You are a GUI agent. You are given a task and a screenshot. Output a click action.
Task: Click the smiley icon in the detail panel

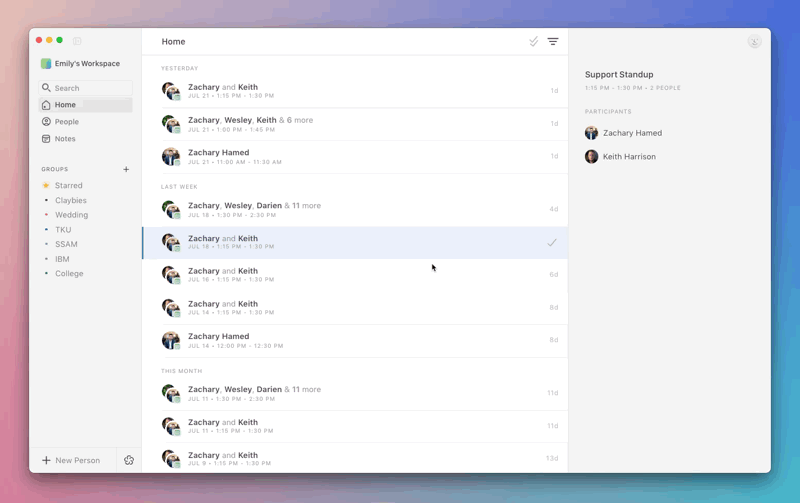point(754,42)
